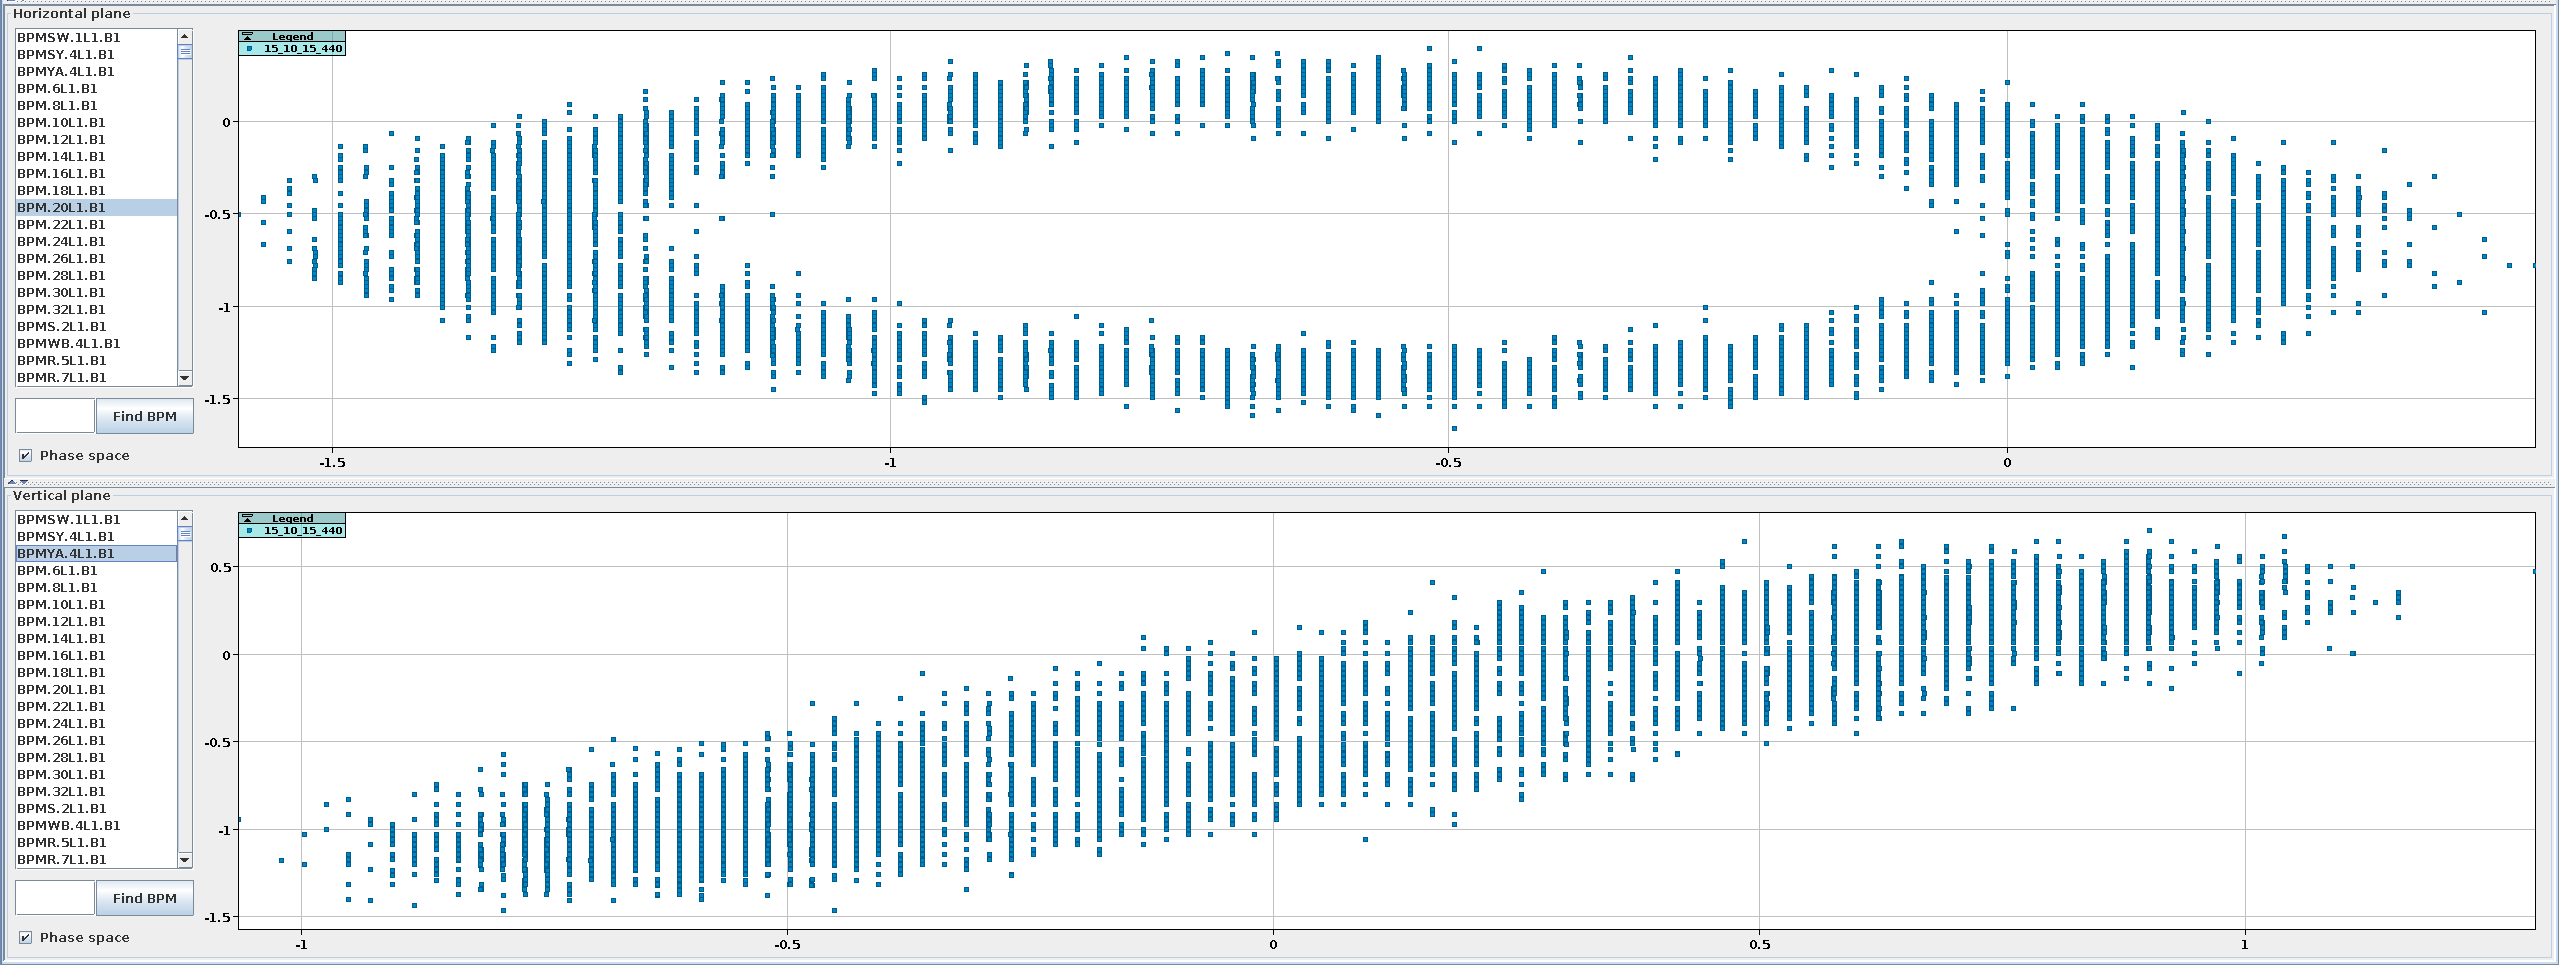Toggle Phase space checkbox in Vertical plane
This screenshot has height=966, width=2560.
coord(26,938)
